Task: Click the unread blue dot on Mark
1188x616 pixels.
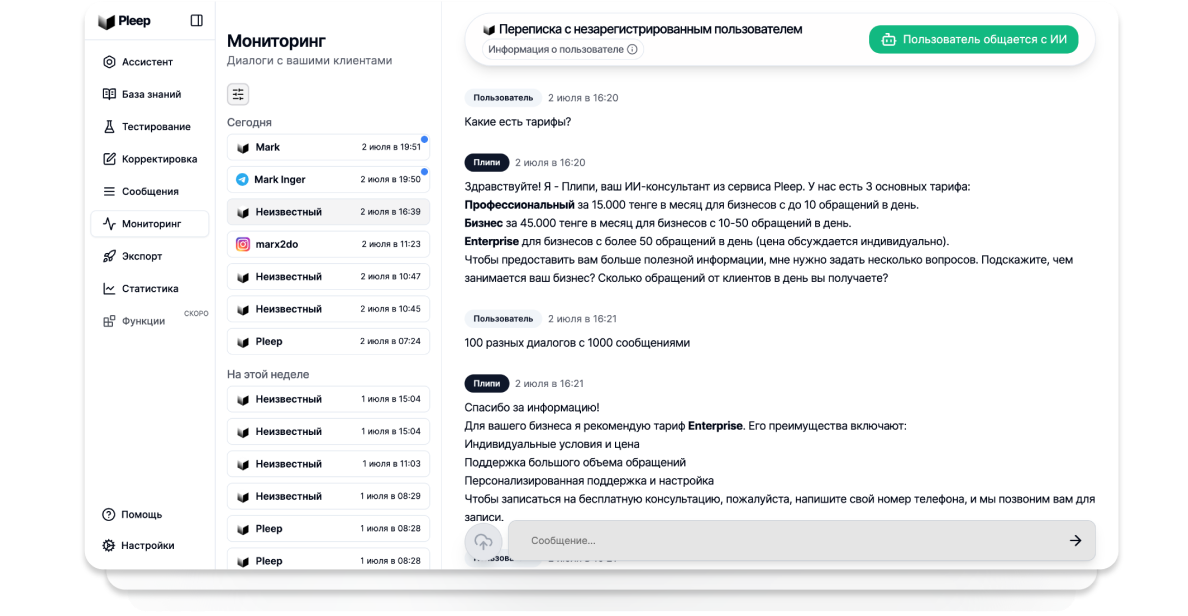Action: coord(424,139)
